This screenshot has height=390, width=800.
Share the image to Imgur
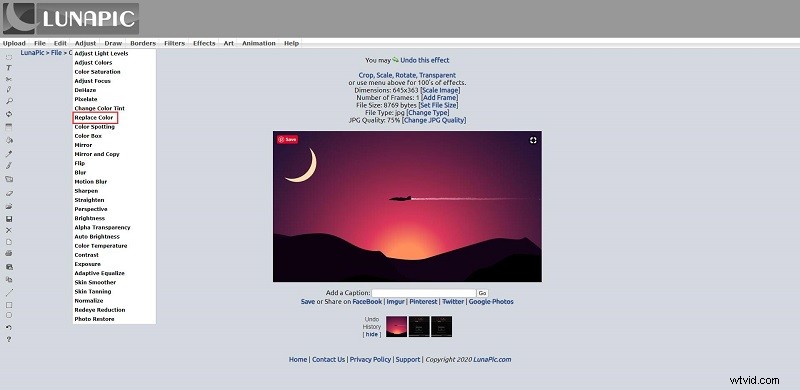point(395,302)
